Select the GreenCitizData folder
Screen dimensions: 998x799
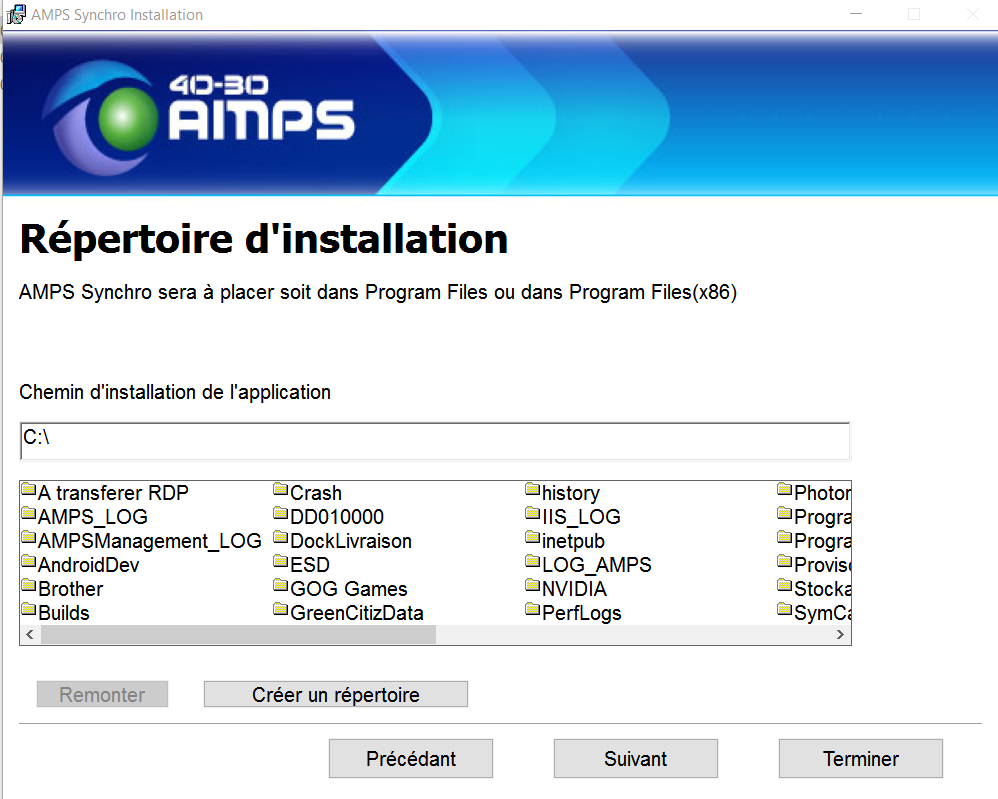[x=356, y=613]
